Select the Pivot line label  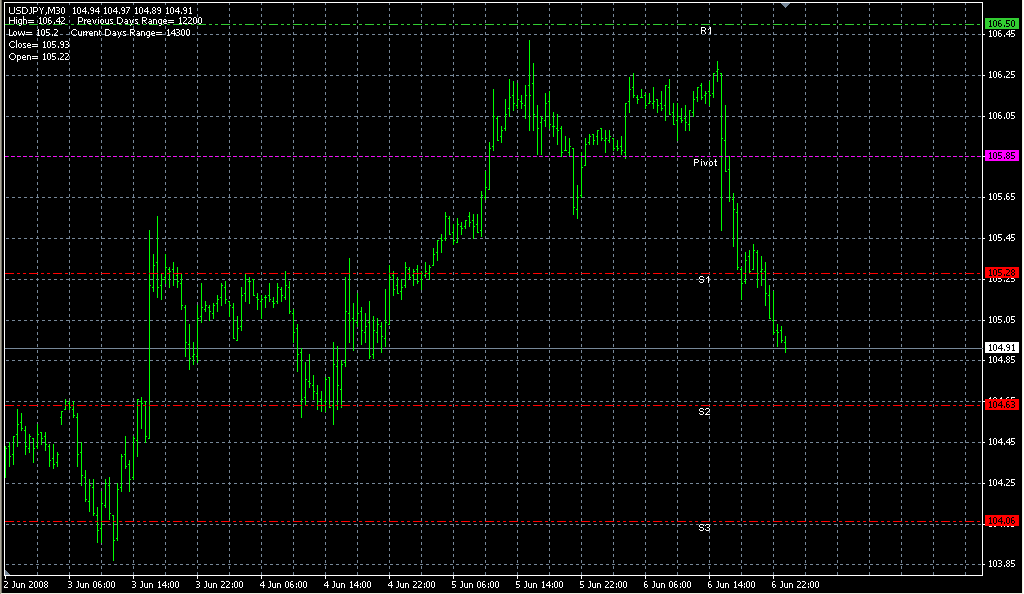(705, 162)
